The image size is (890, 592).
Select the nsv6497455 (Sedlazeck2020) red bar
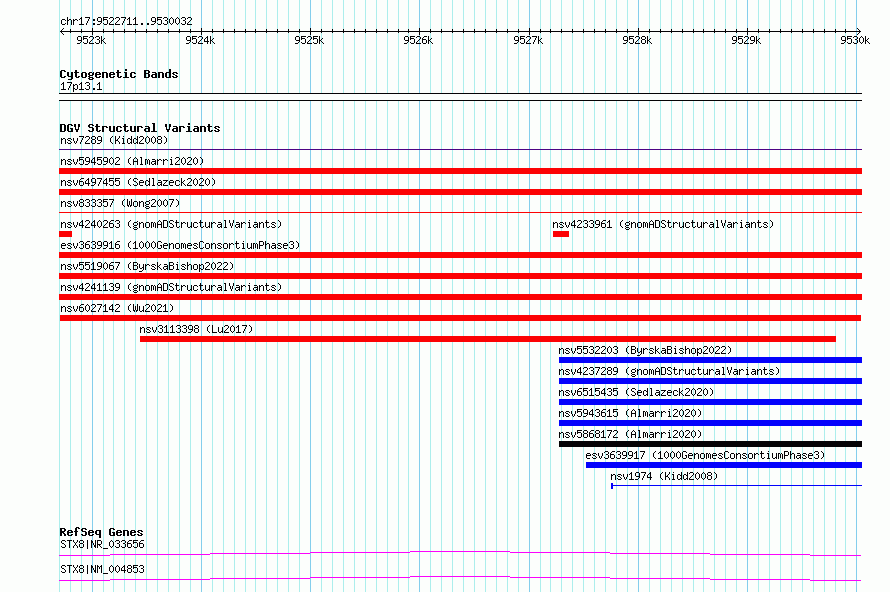(x=460, y=192)
